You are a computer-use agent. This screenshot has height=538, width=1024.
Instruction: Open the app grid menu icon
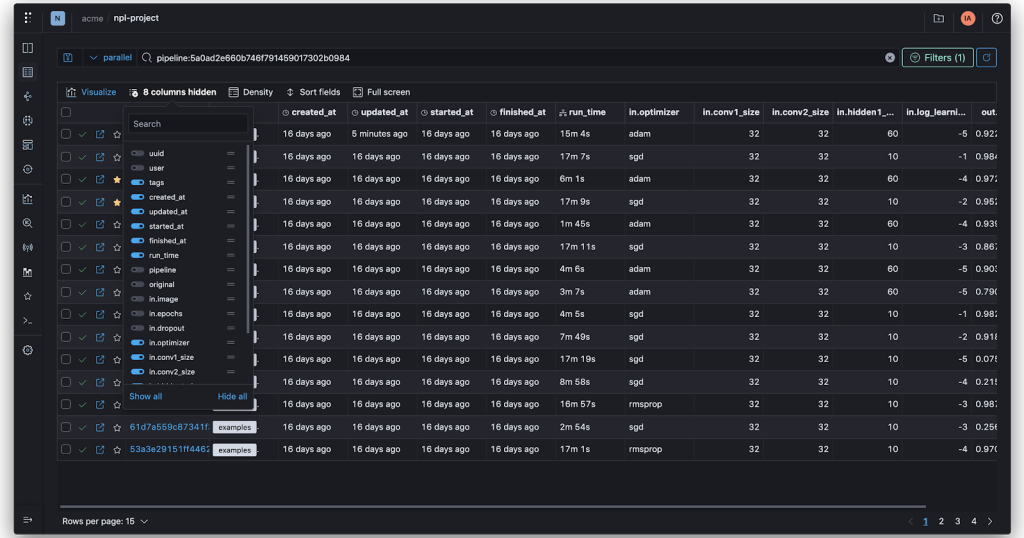pos(27,18)
